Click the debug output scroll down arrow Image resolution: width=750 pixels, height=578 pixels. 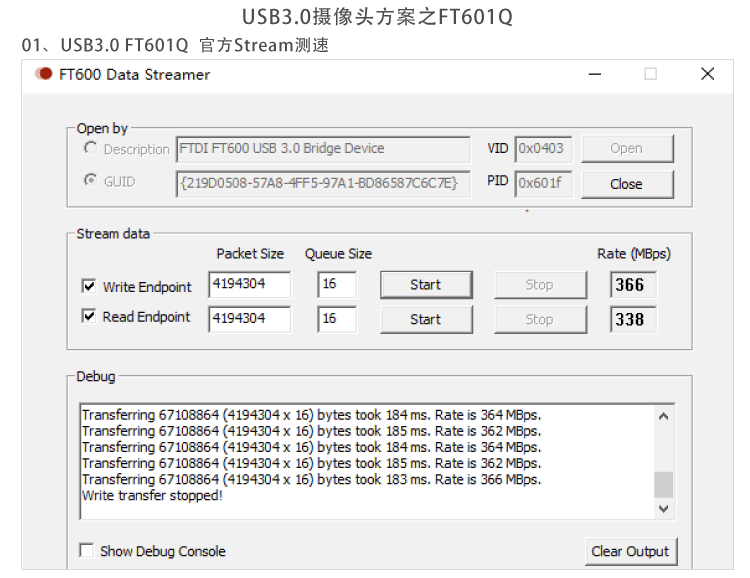point(663,508)
